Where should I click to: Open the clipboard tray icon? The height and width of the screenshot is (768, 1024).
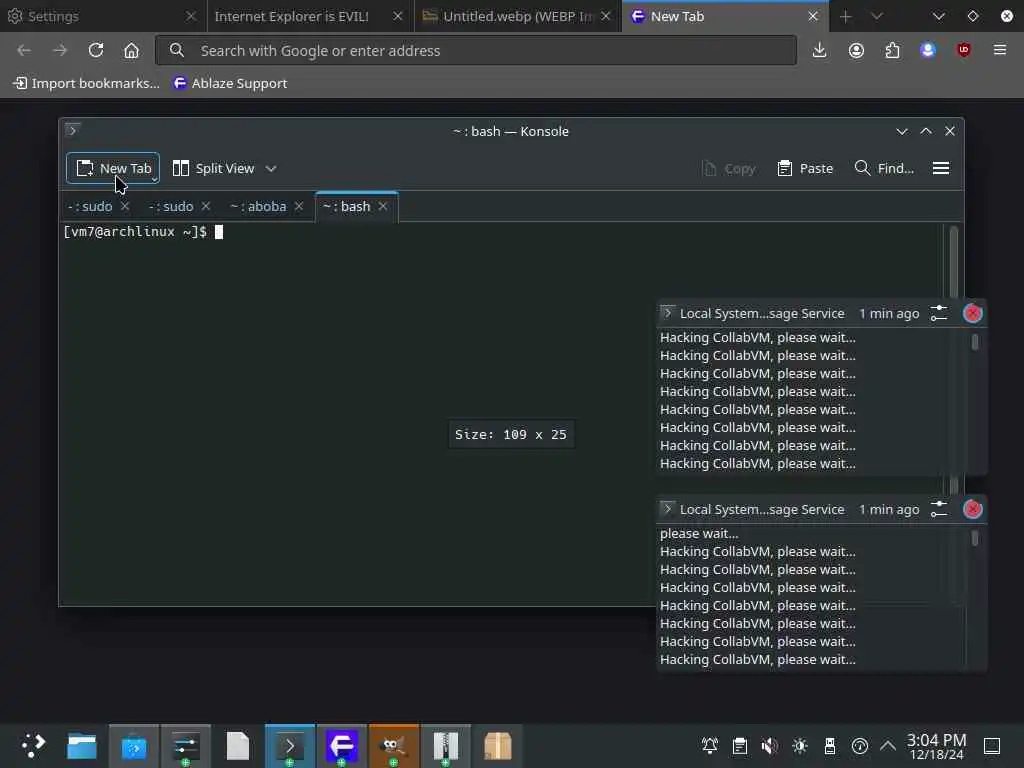click(x=740, y=746)
